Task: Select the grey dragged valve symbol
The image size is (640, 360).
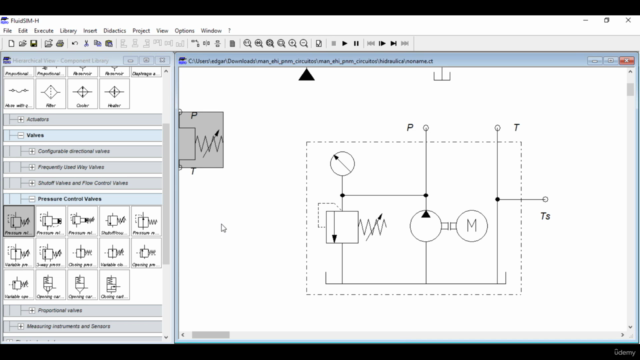Action: (x=201, y=140)
